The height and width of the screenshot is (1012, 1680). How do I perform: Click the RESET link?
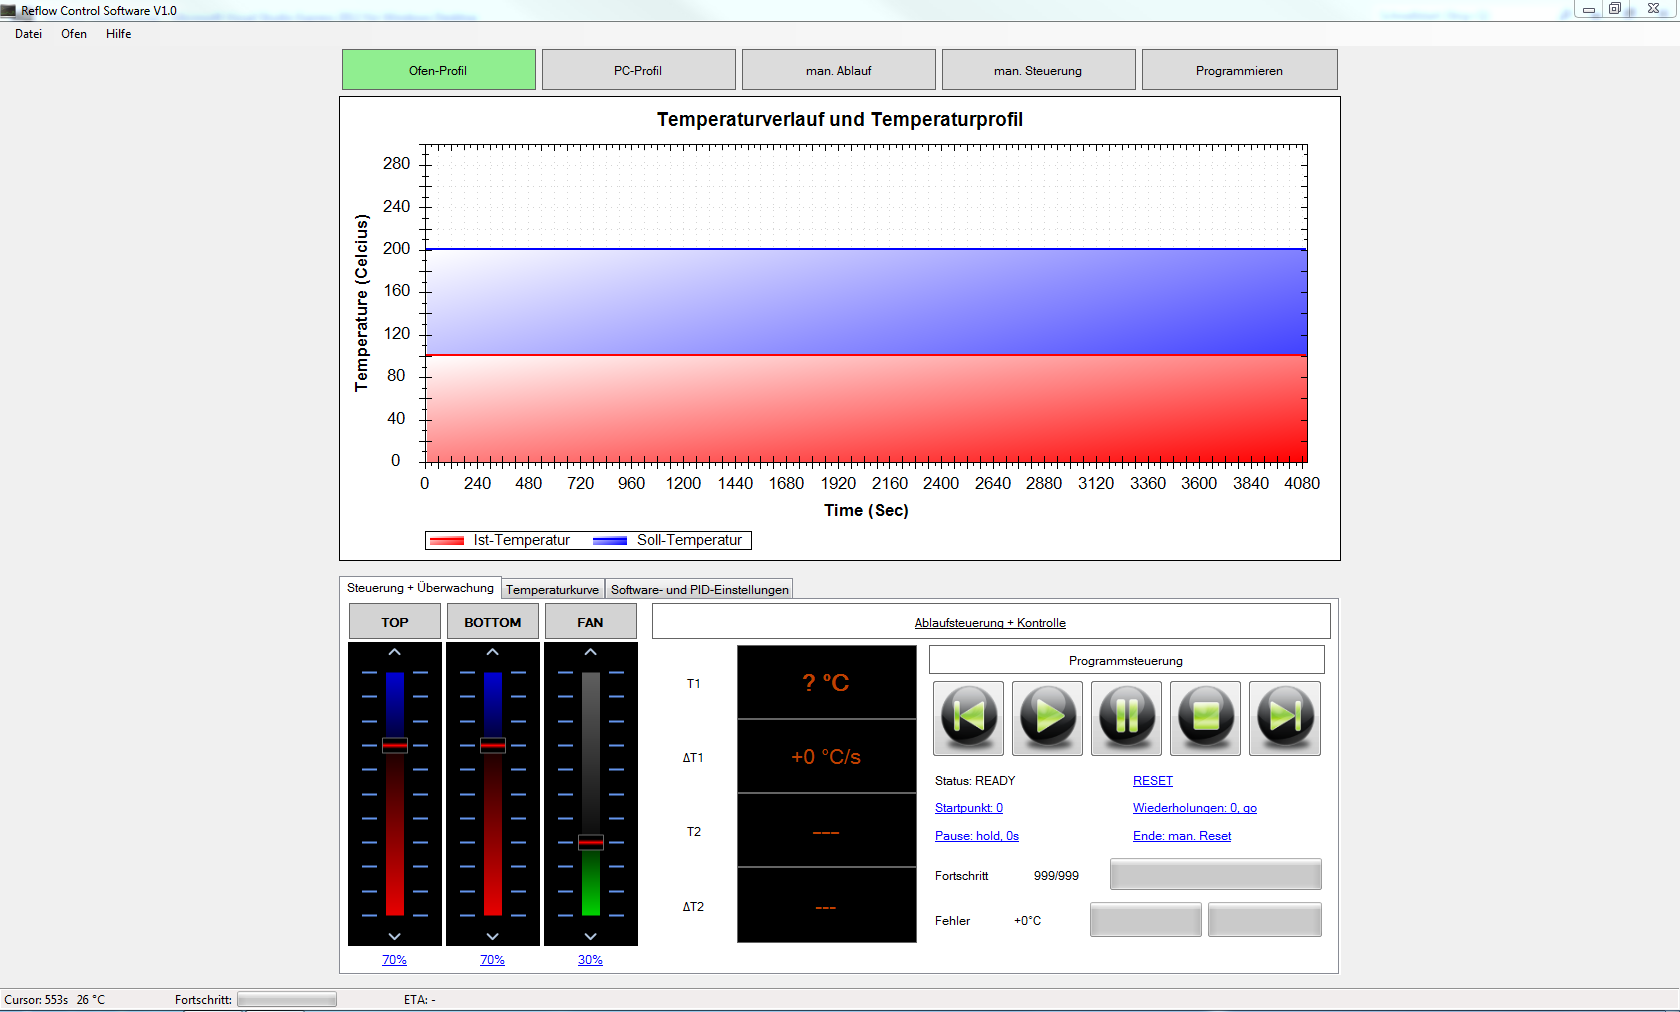pos(1153,781)
